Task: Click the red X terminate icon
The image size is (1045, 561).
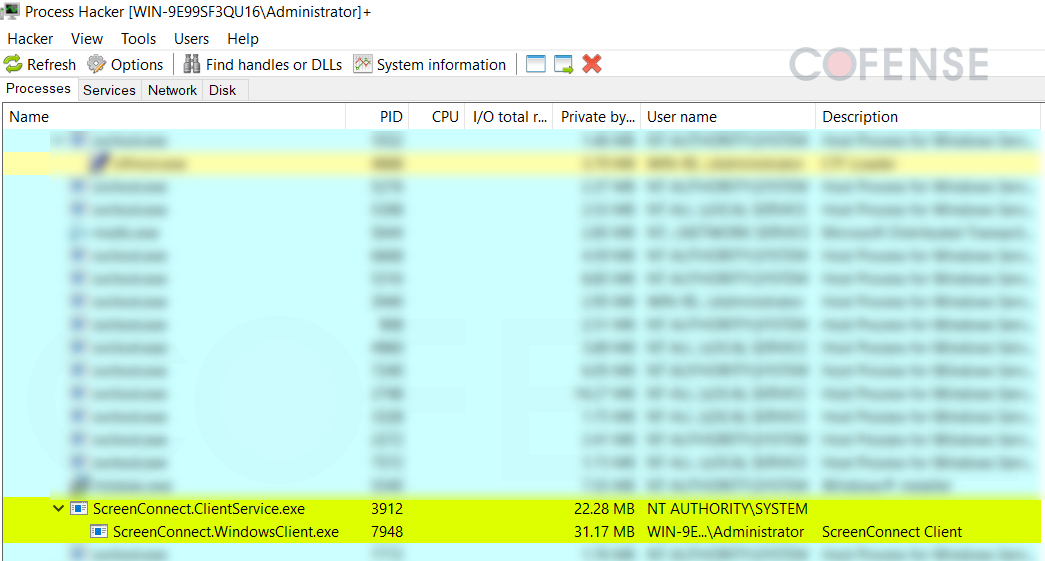Action: coord(592,64)
